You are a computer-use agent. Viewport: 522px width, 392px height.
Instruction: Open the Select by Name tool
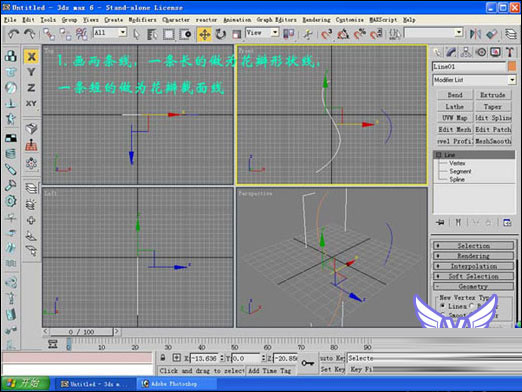(x=152, y=34)
